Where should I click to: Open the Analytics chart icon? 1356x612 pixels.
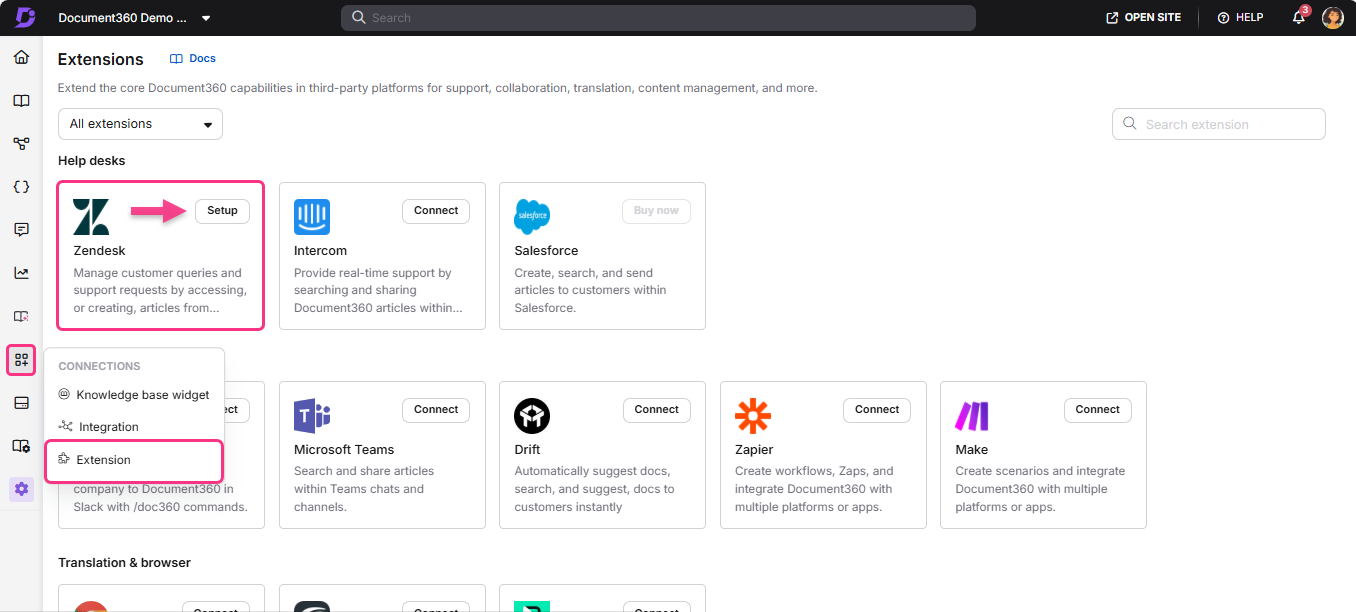click(x=21, y=272)
